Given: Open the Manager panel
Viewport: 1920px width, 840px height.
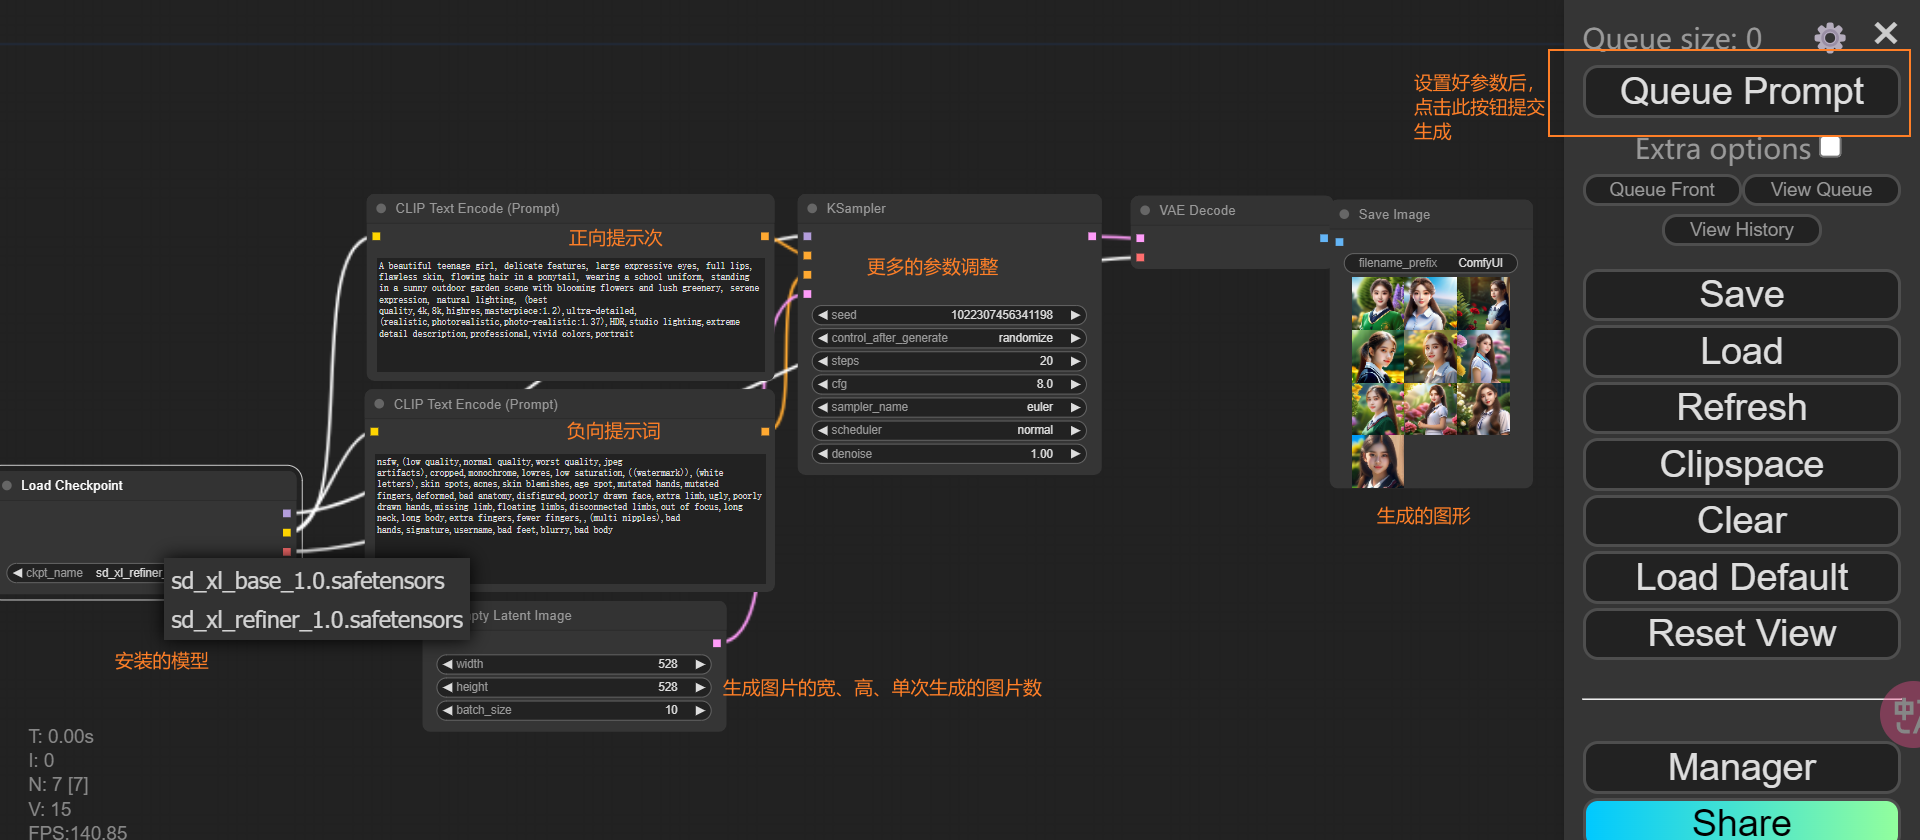Looking at the screenshot, I should click(1741, 767).
